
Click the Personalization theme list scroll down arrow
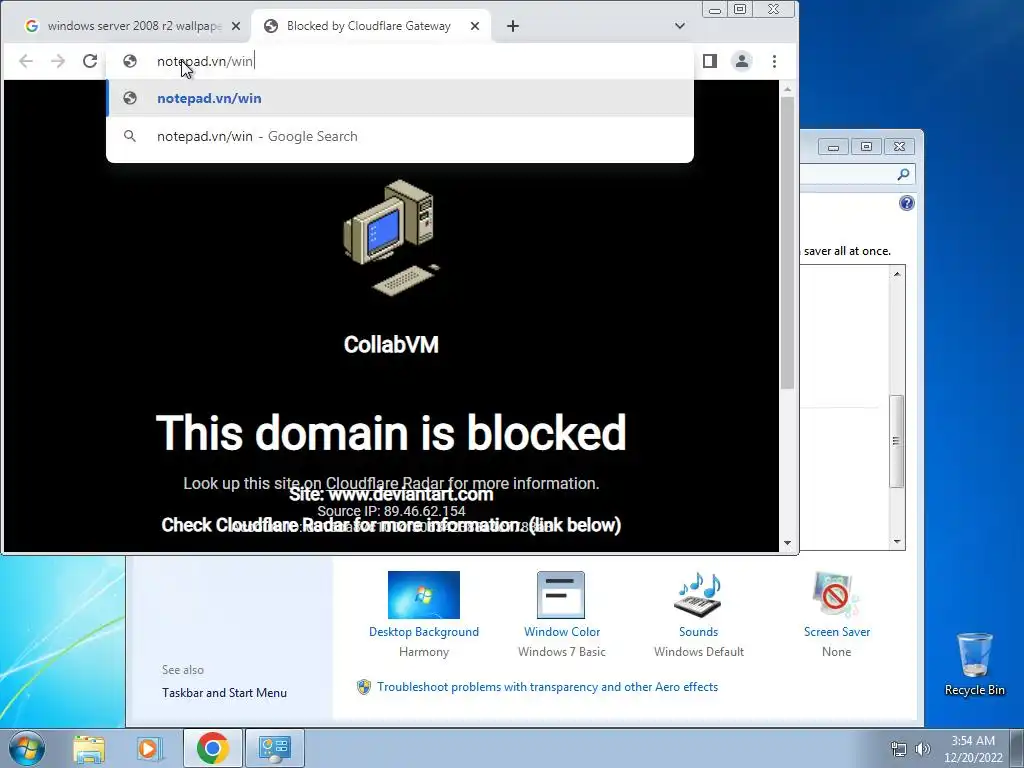(897, 541)
